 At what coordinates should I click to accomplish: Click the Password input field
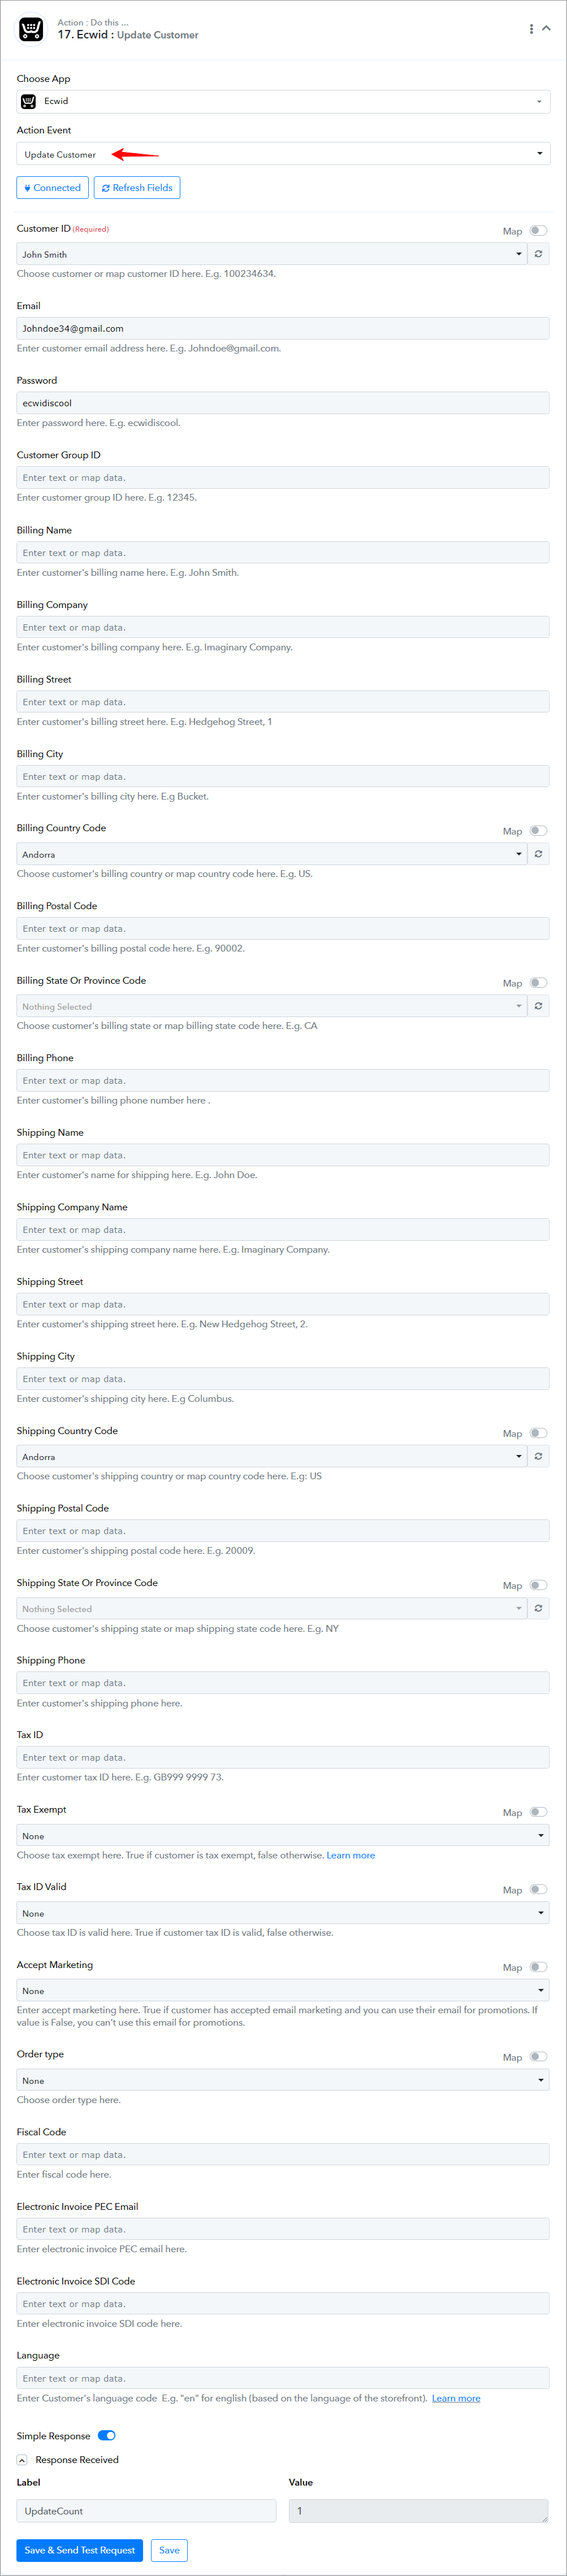[x=283, y=403]
